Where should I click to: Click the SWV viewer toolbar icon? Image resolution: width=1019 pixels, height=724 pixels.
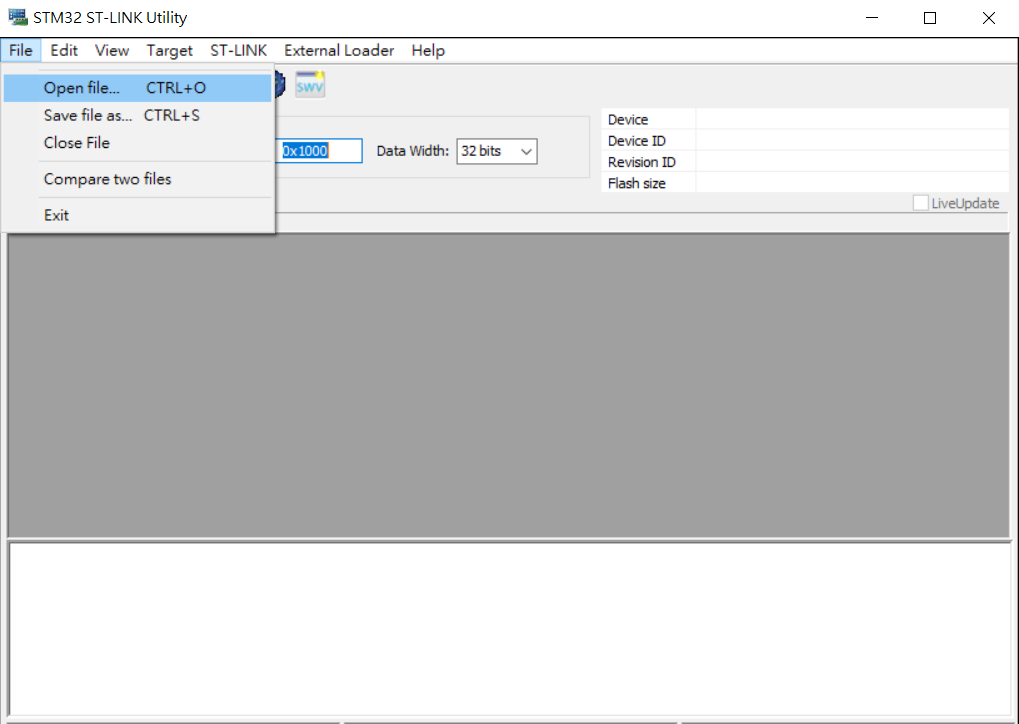tap(310, 84)
